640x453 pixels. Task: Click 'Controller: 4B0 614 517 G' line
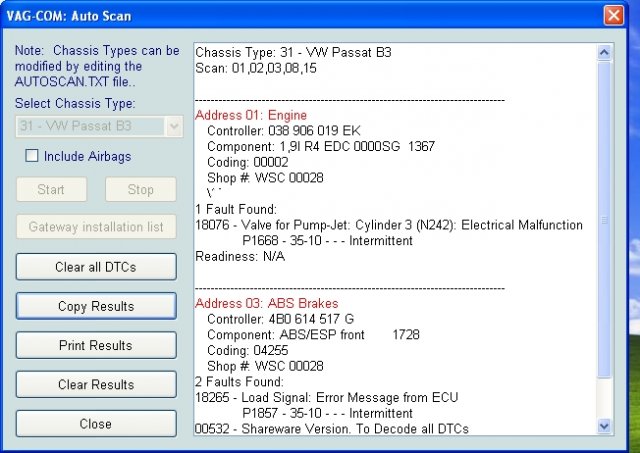280,319
